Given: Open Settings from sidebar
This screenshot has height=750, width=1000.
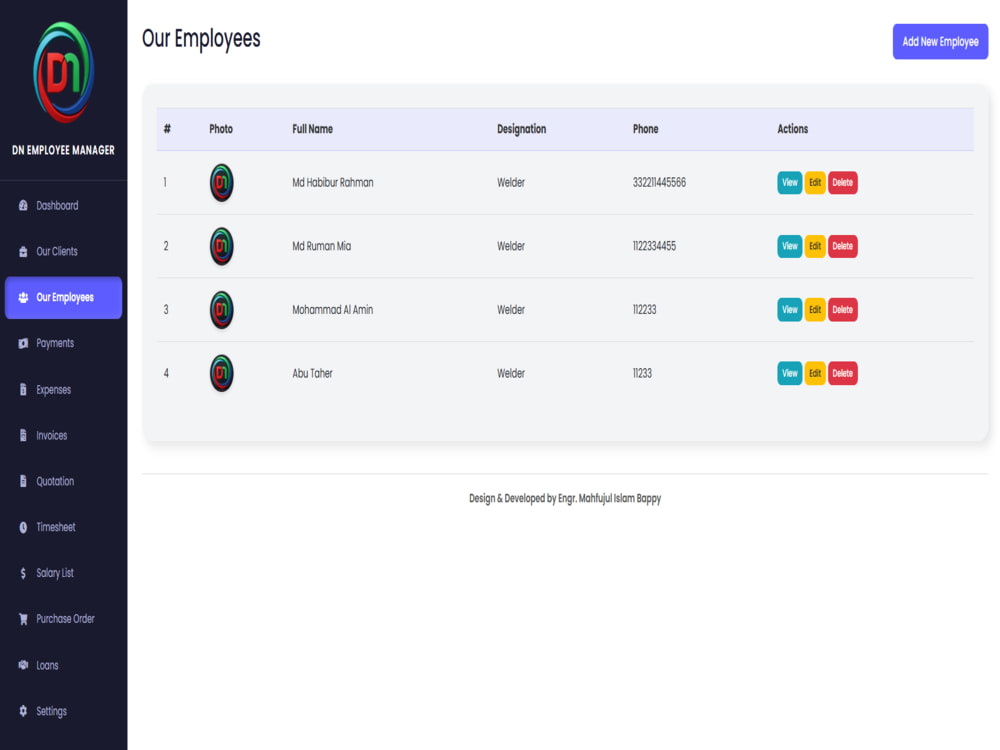Looking at the screenshot, I should 63,711.
